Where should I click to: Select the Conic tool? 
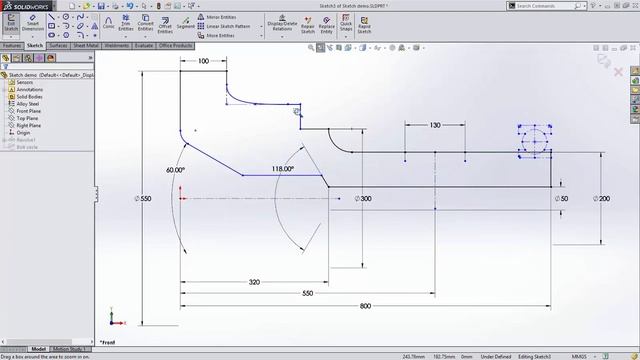pos(109,23)
